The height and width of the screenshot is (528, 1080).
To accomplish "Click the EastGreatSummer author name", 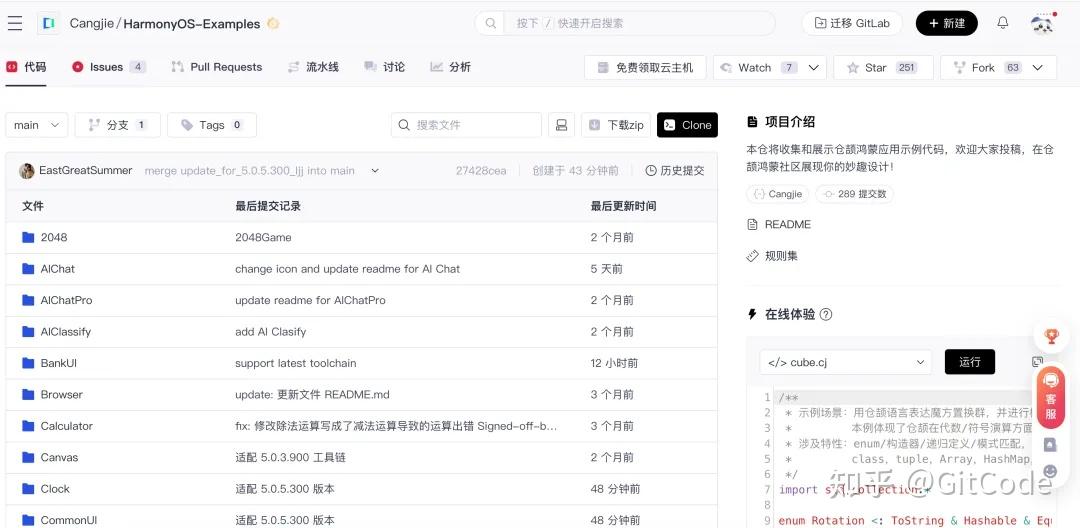I will click(x=85, y=171).
